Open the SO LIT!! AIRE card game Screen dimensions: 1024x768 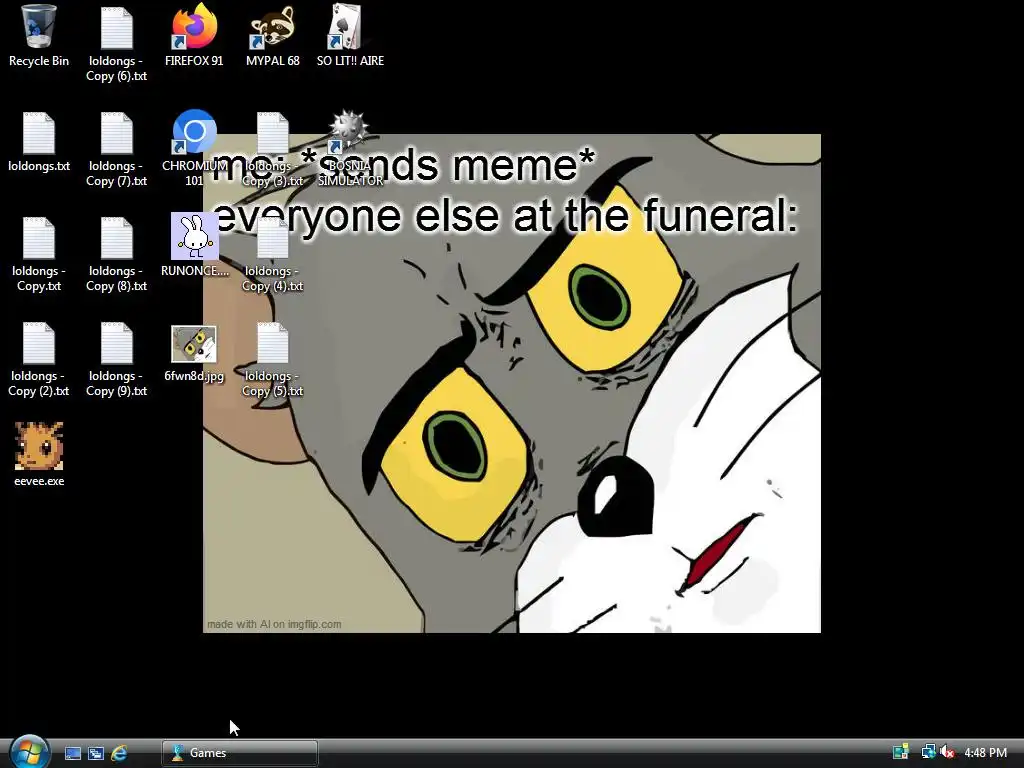[x=350, y=36]
